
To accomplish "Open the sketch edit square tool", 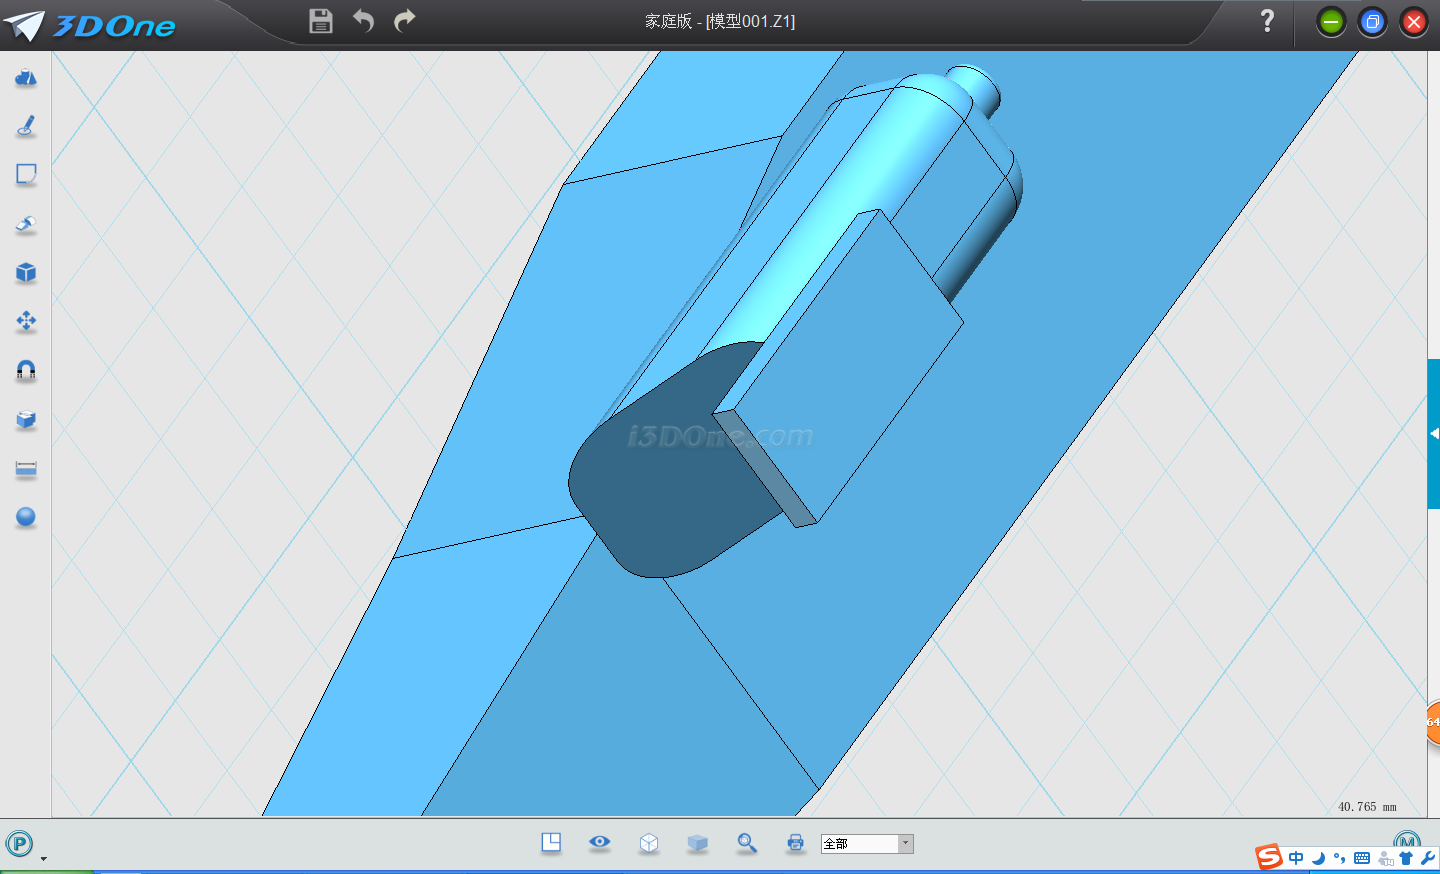I will pos(26,175).
